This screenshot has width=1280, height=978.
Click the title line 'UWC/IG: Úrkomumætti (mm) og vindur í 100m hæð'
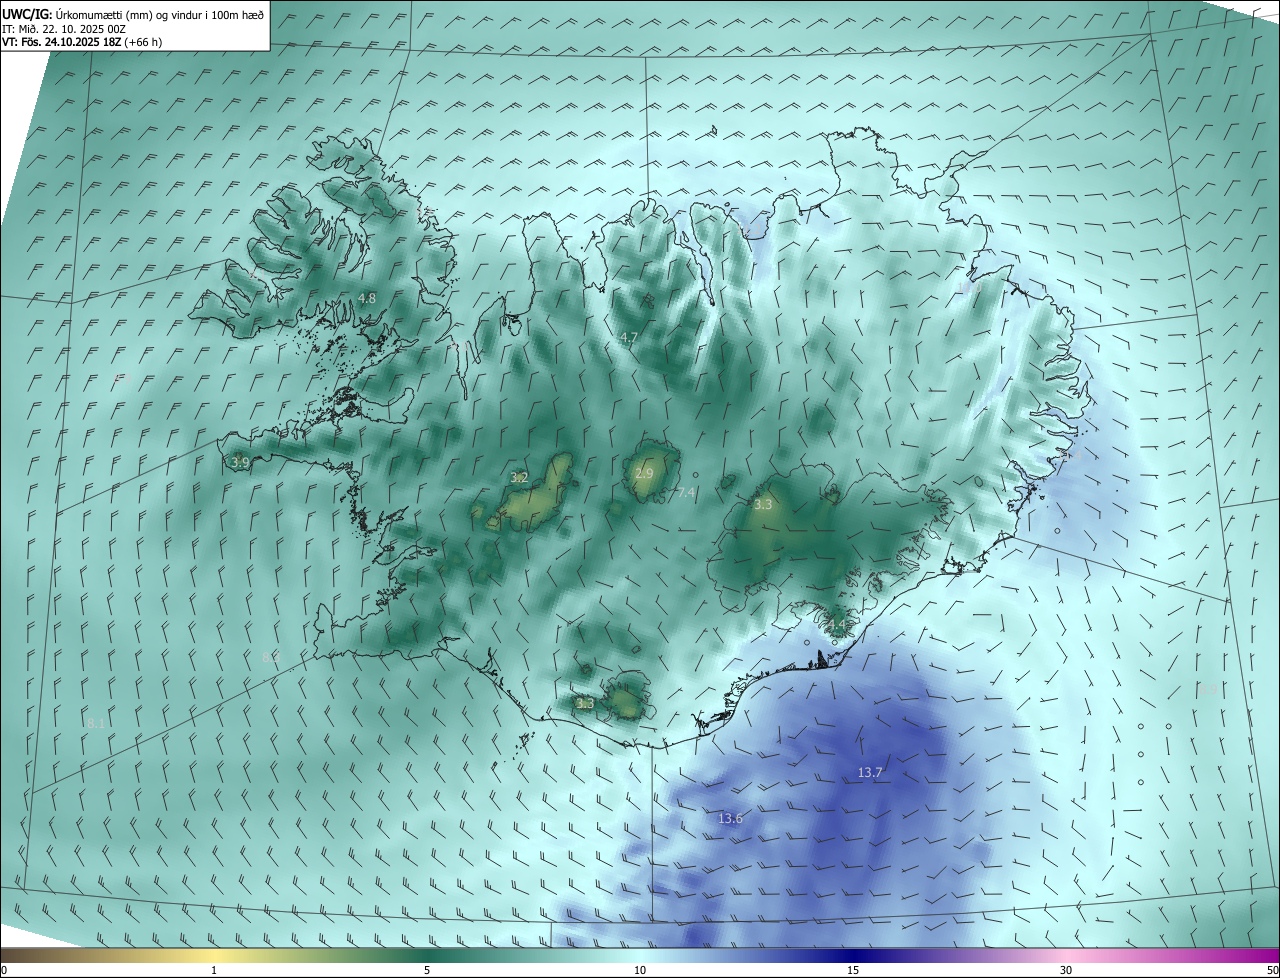(x=133, y=14)
